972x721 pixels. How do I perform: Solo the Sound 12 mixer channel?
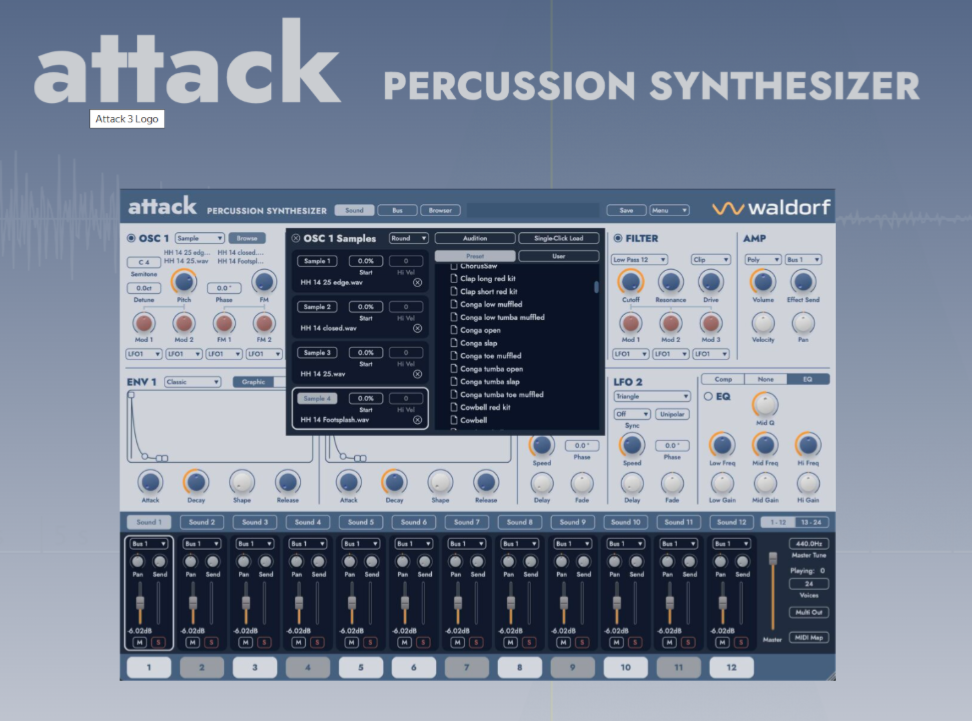[x=741, y=642]
